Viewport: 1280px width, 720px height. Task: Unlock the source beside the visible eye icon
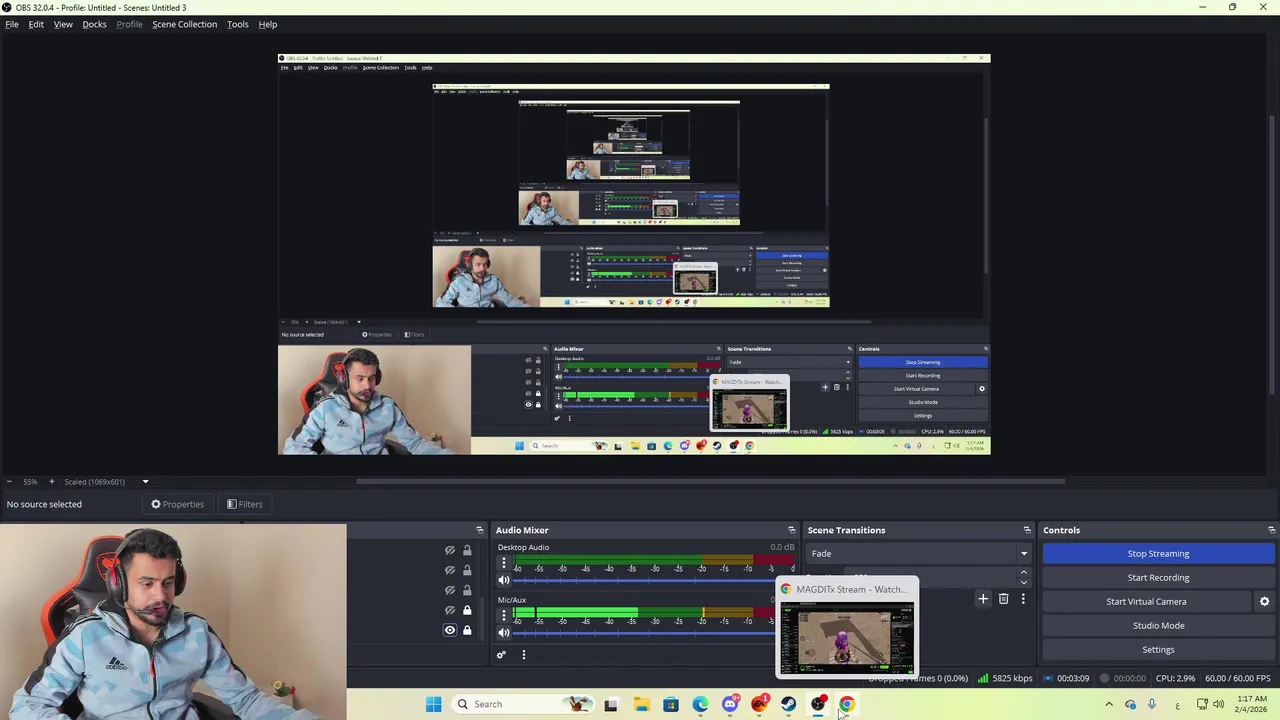[x=467, y=630]
